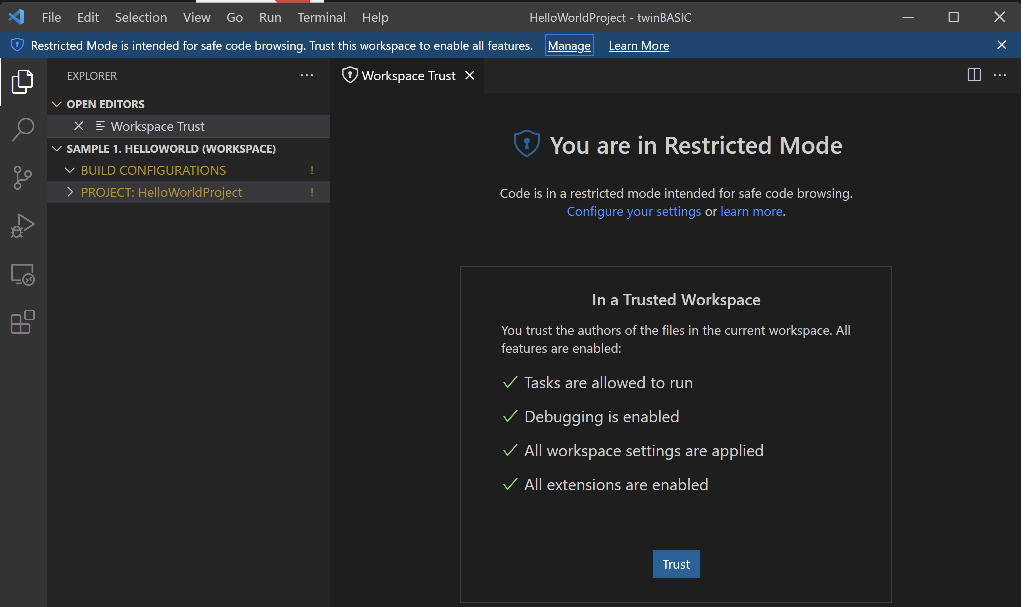The image size is (1025, 607).
Task: Open the Extensions view icon
Action: click(22, 322)
